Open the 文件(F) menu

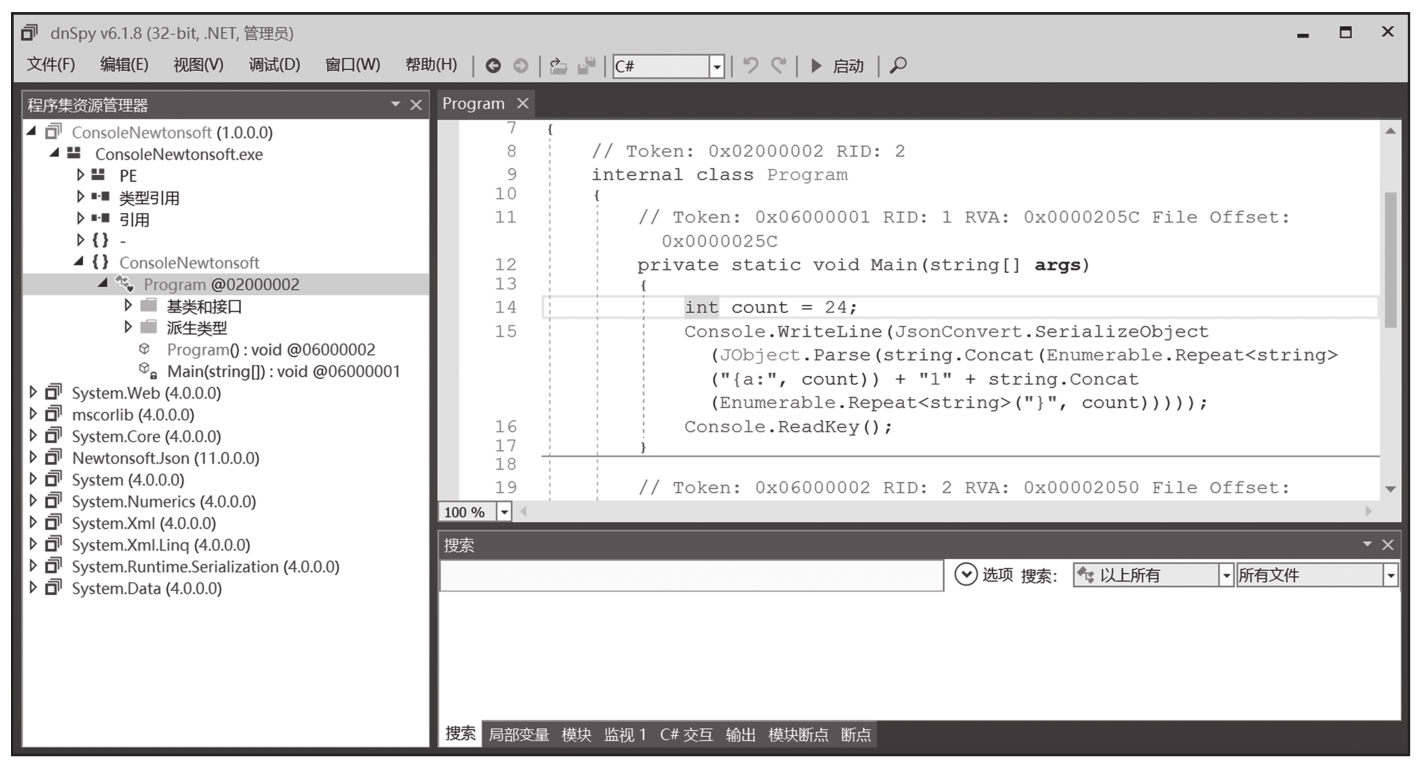click(x=51, y=65)
